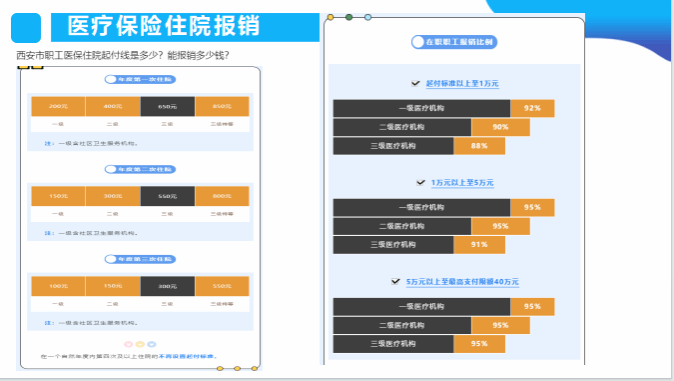Click the 医疗保险住院报销 title banner
Image resolution: width=674 pixels, height=381 pixels.
click(x=185, y=28)
